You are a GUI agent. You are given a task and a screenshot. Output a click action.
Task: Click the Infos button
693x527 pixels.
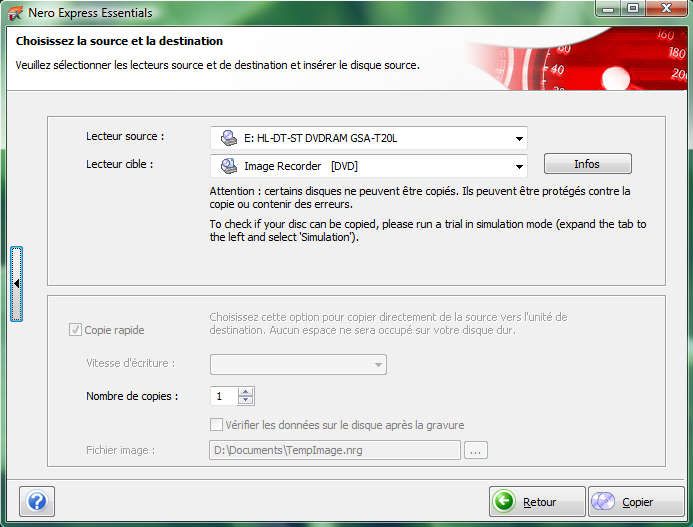click(x=587, y=164)
